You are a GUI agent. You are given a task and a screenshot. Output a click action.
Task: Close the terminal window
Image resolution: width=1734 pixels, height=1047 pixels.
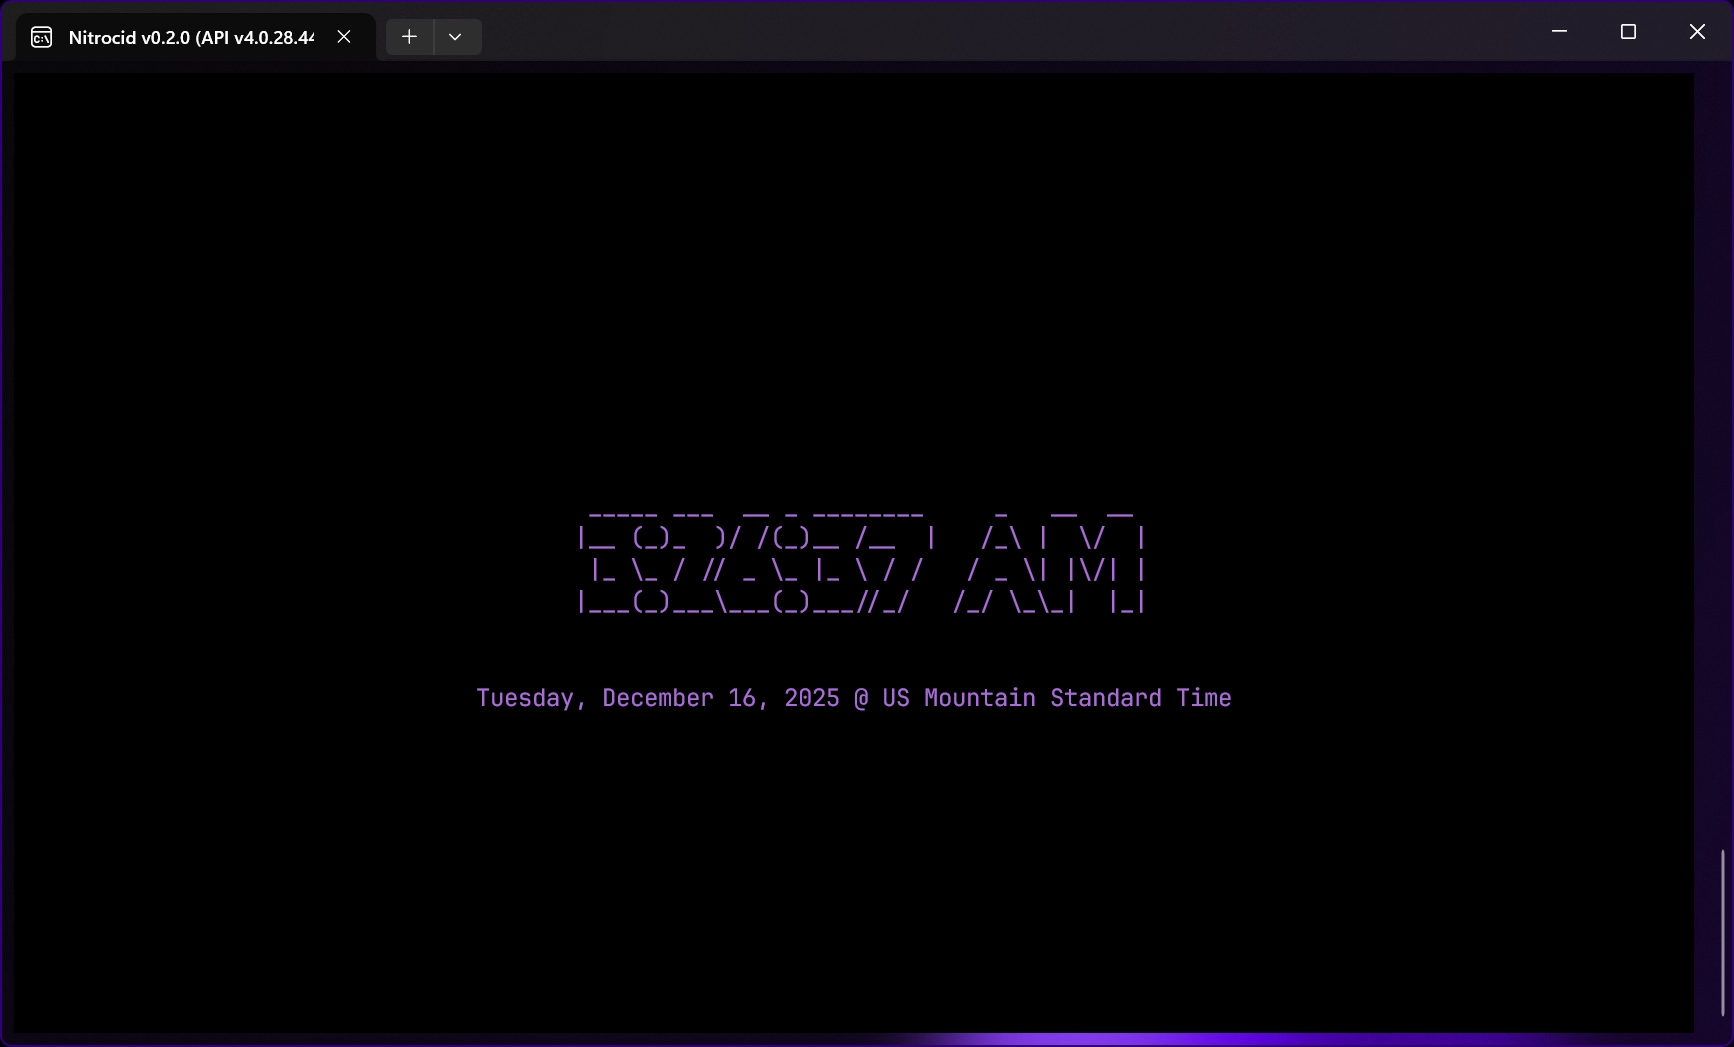(x=1697, y=32)
